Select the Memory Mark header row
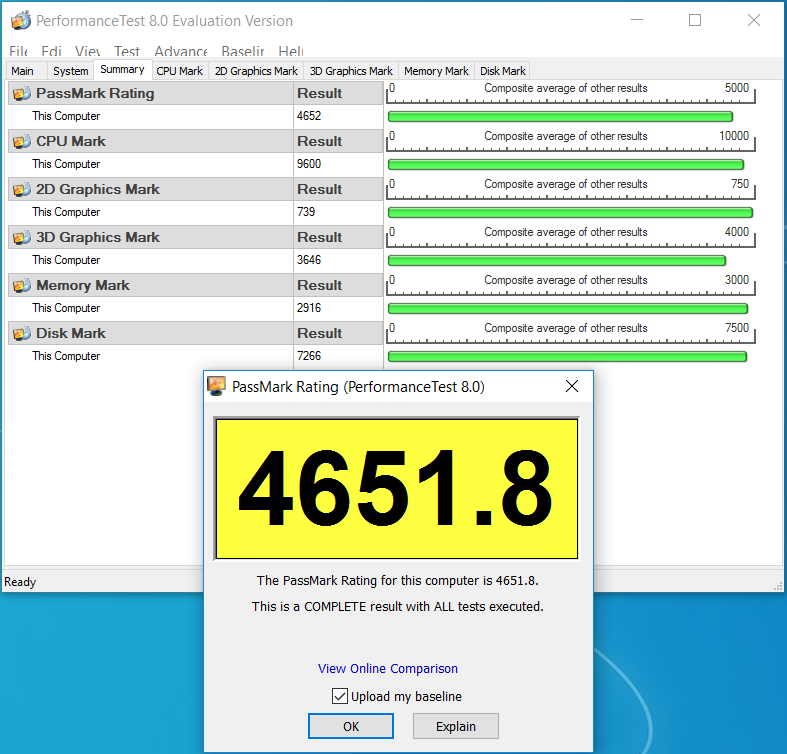This screenshot has height=754, width=787. point(196,285)
